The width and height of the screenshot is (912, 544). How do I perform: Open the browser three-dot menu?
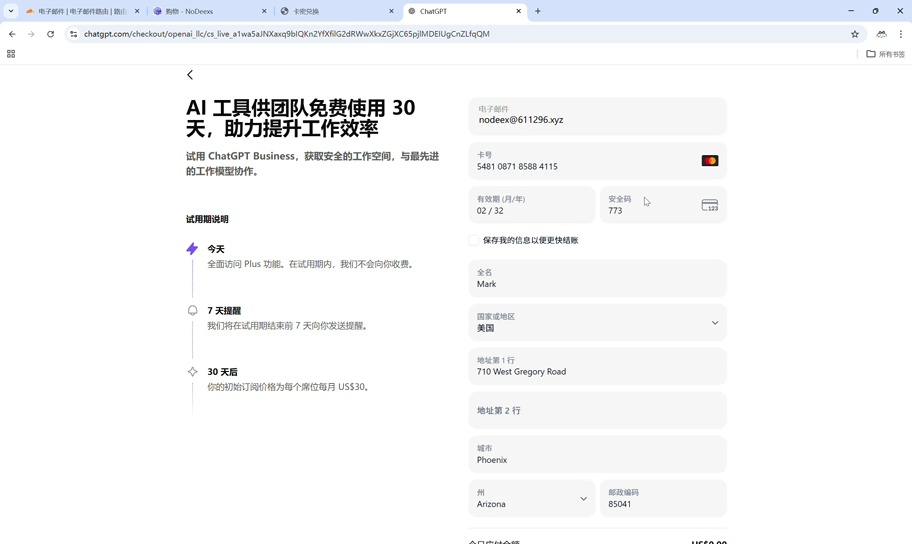pyautogui.click(x=901, y=34)
